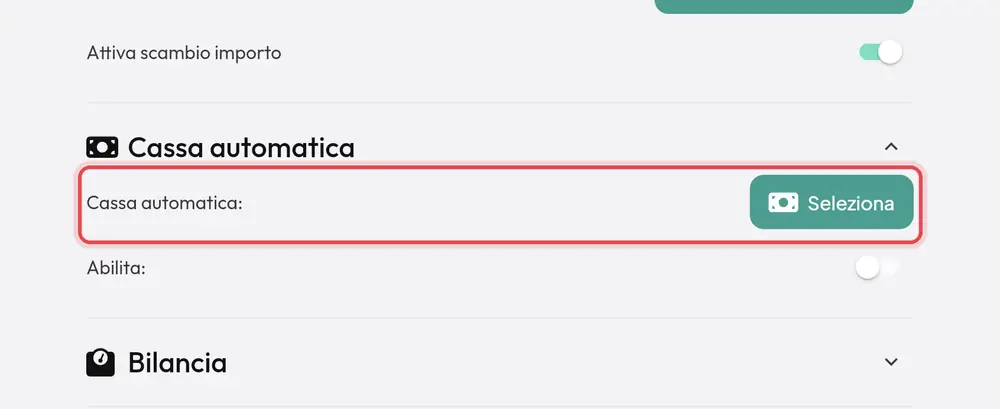
Task: Click empty space inside red-outlined Cassa automatica row
Action: (497, 203)
